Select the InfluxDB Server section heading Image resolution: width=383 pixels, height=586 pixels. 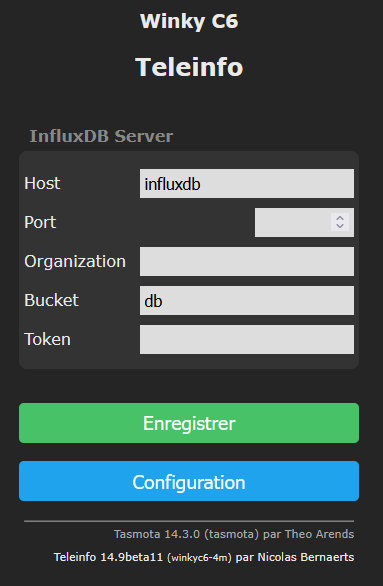click(x=101, y=136)
